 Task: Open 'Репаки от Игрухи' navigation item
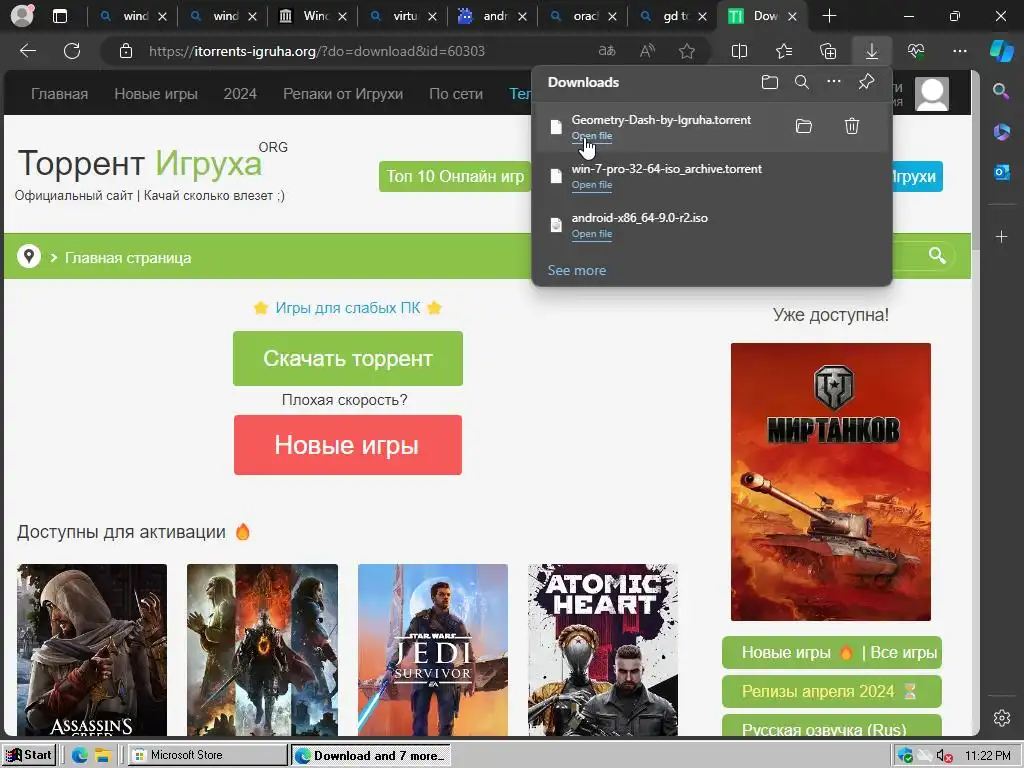click(x=343, y=94)
